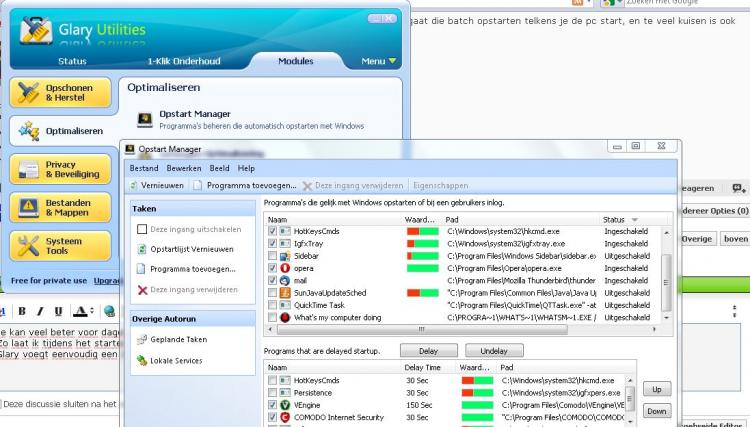Screen dimensions: 750x427
Task: Click the Thunderbird mail icon
Action: pos(285,281)
